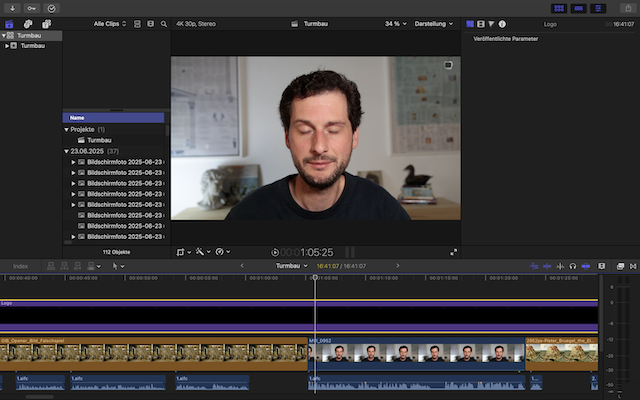This screenshot has height=400, width=640.
Task: Sort browser by Name column
Action: [x=113, y=118]
